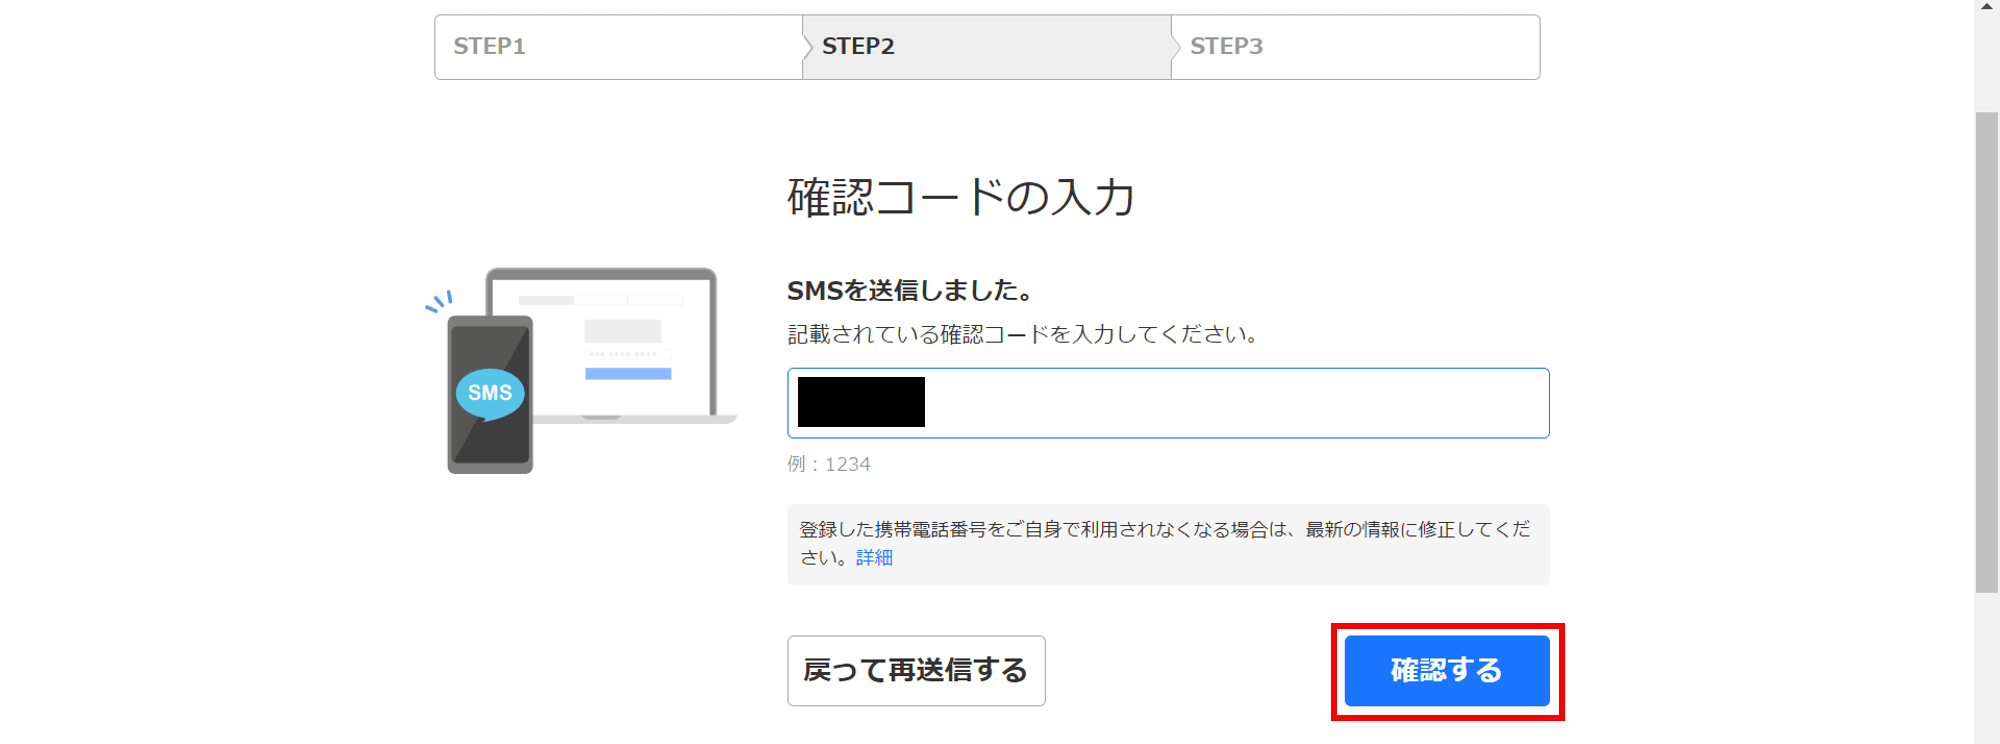Open the 詳細 link
2000x744 pixels.
click(x=874, y=558)
